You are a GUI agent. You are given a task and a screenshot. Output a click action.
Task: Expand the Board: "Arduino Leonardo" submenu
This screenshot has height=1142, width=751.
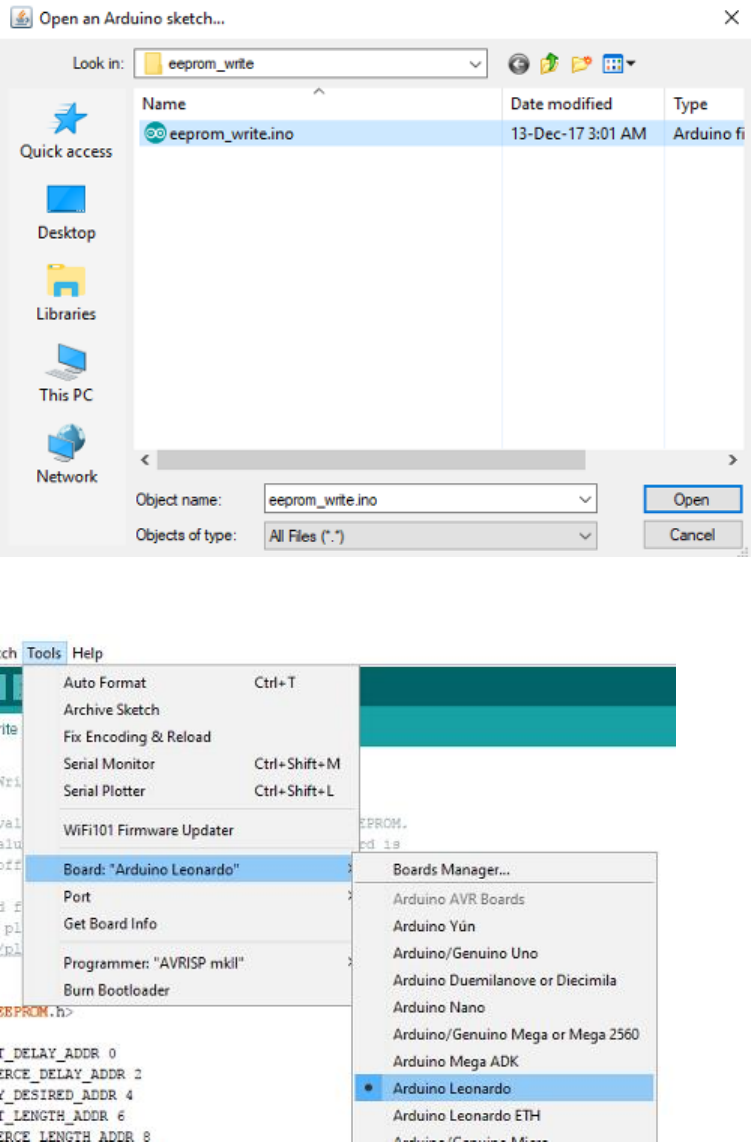(189, 870)
